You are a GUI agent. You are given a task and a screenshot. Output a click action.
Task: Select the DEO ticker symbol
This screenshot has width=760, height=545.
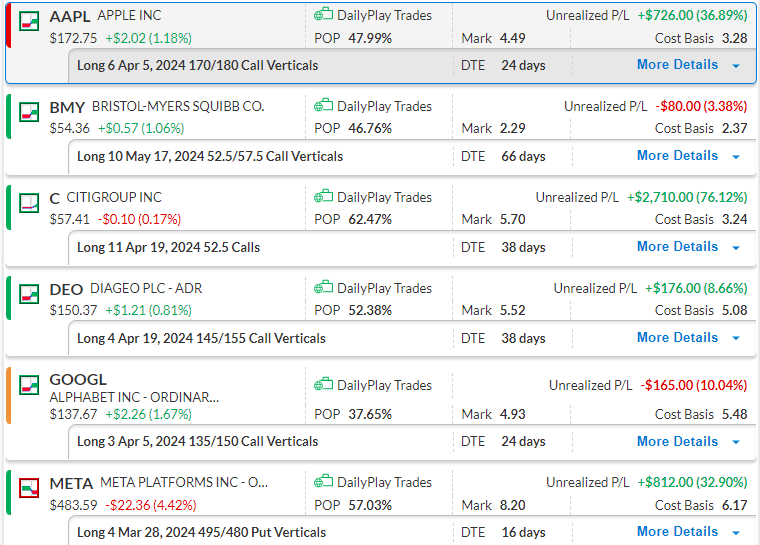point(66,289)
